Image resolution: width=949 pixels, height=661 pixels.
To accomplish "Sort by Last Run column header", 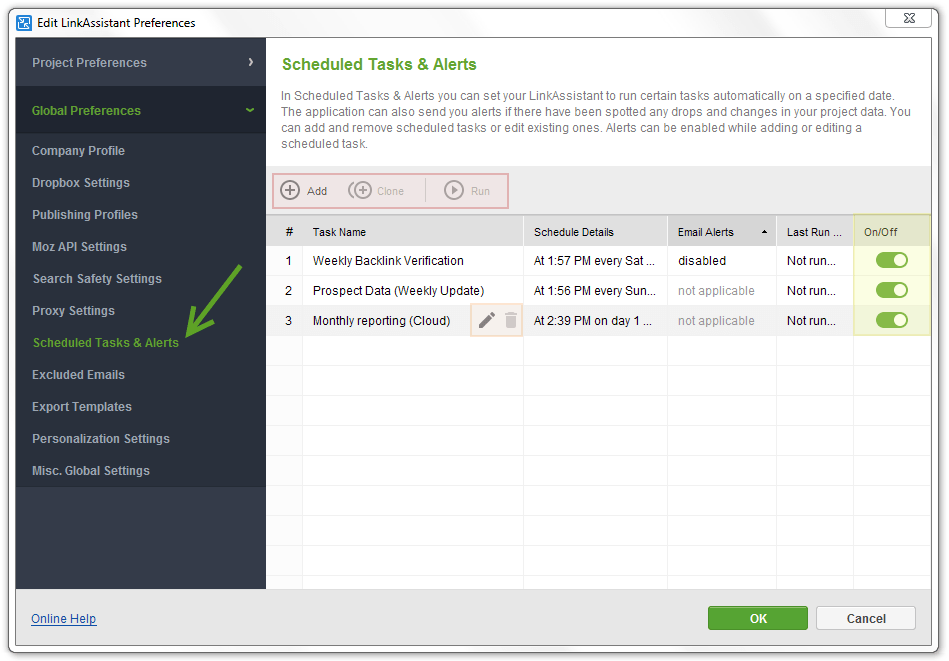I will tap(815, 232).
